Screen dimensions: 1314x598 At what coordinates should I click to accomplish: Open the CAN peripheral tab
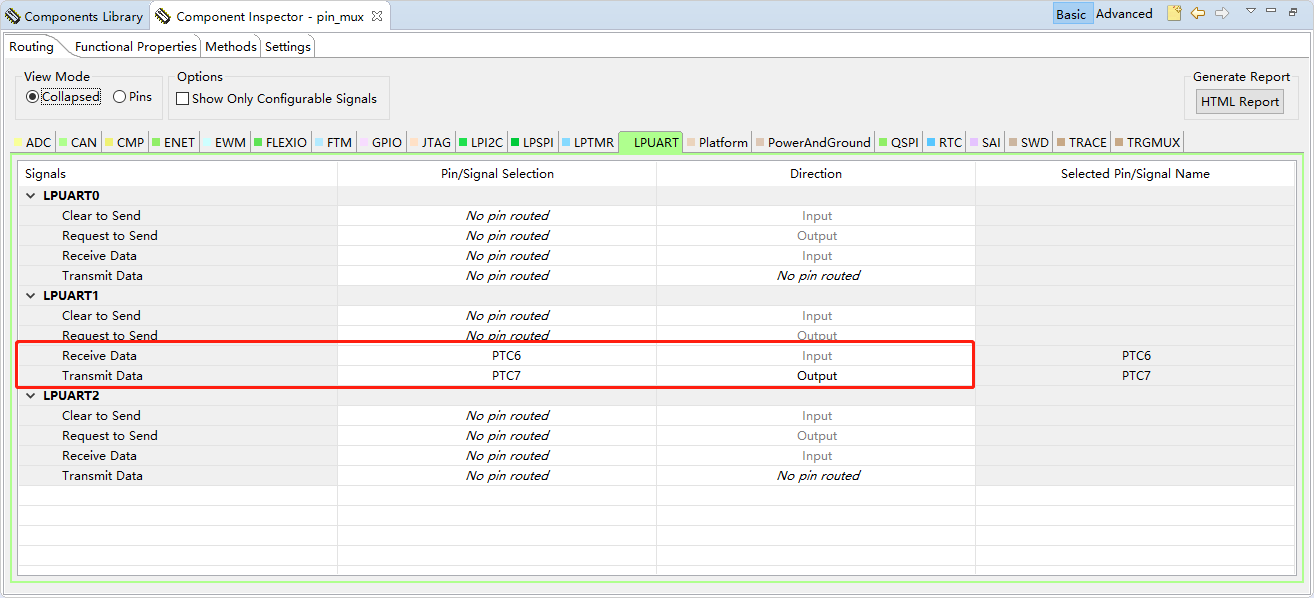[77, 142]
